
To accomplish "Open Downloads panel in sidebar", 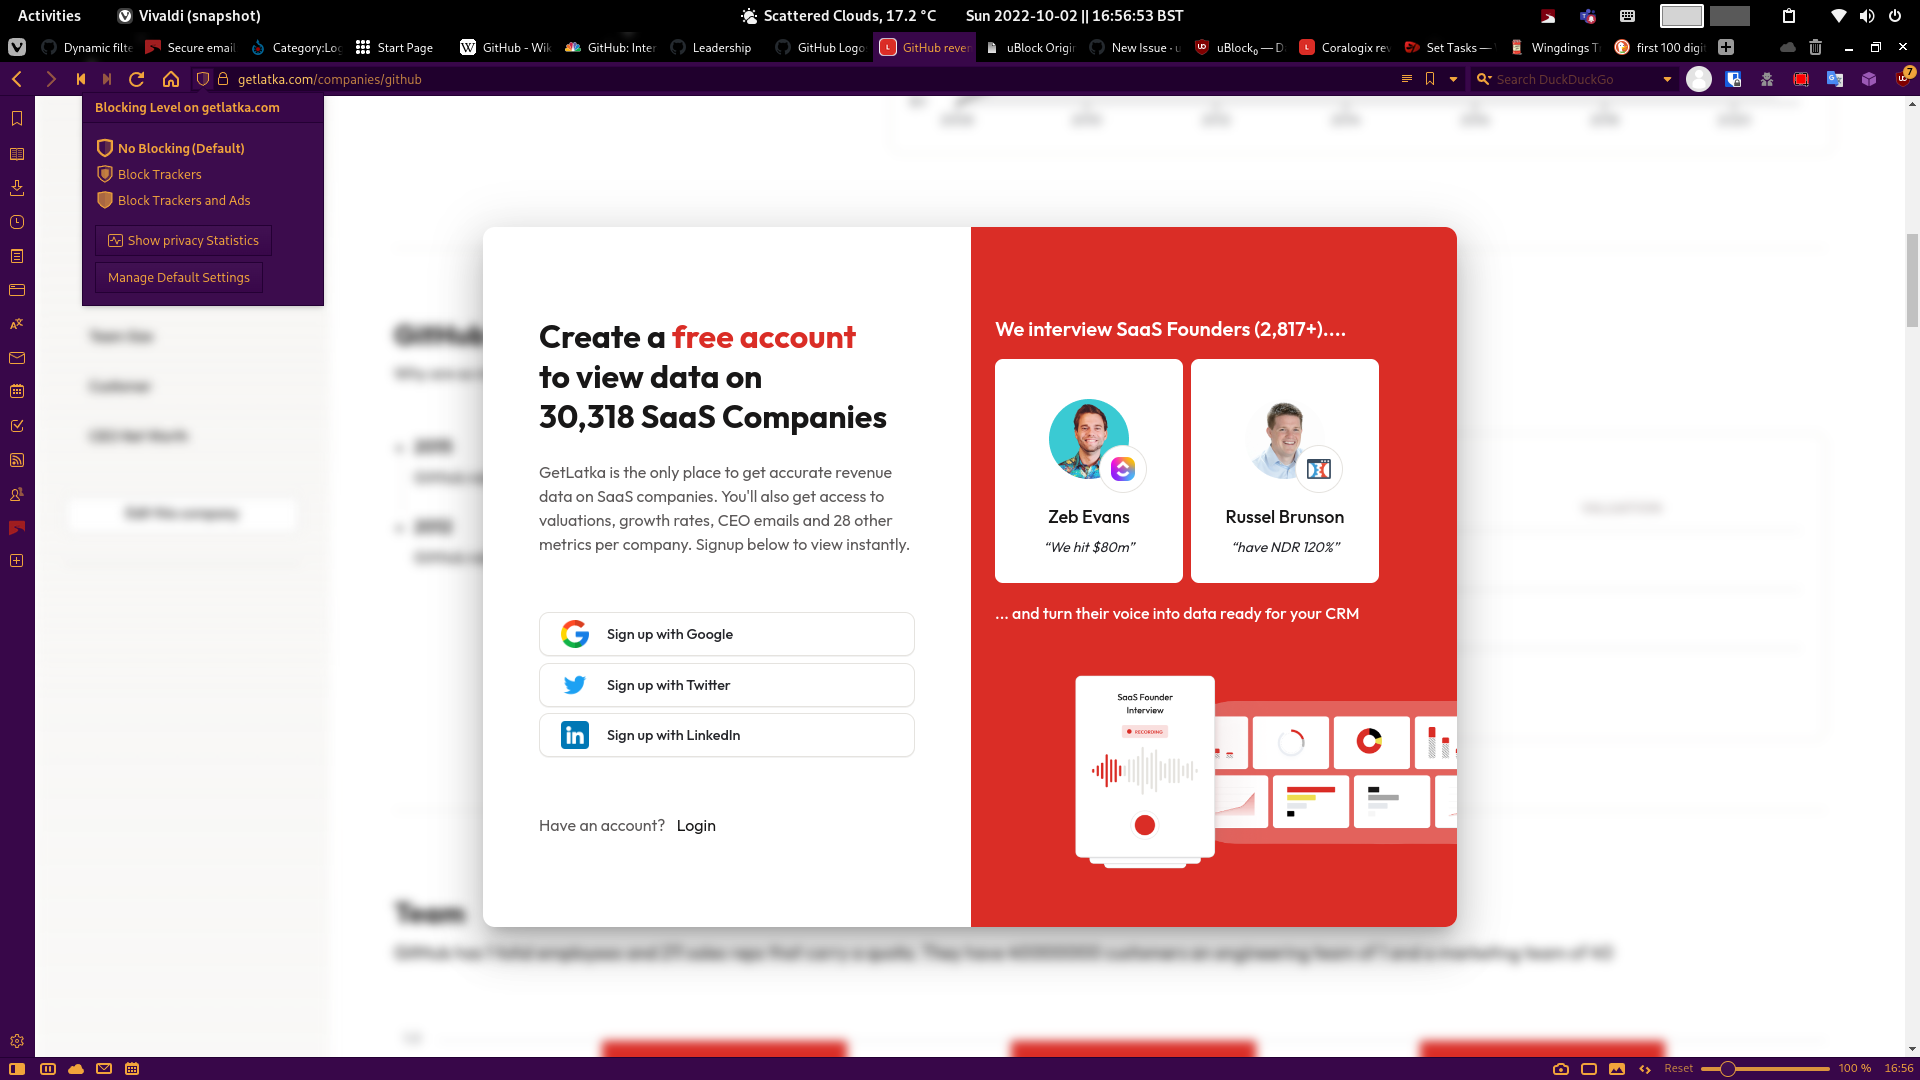I will tap(17, 188).
